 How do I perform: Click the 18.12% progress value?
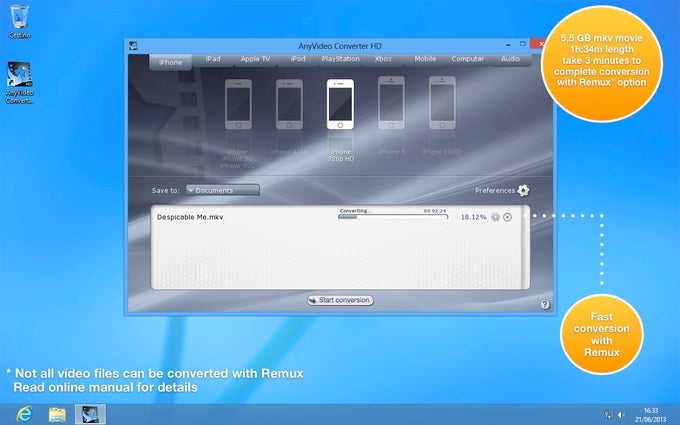pyautogui.click(x=473, y=217)
